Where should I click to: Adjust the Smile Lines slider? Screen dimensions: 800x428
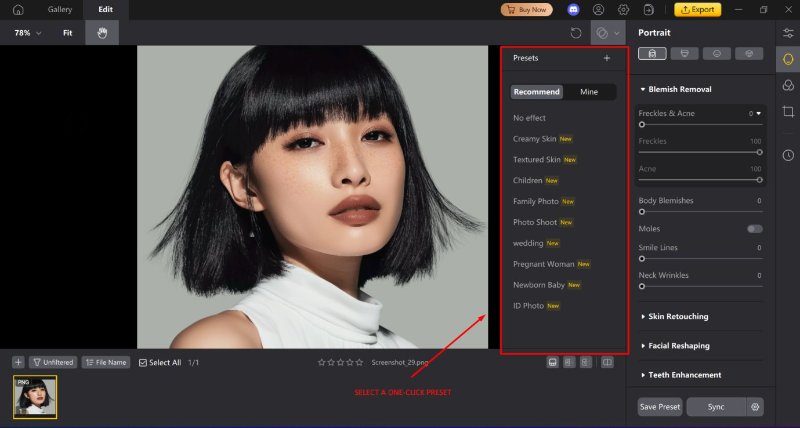tap(701, 259)
